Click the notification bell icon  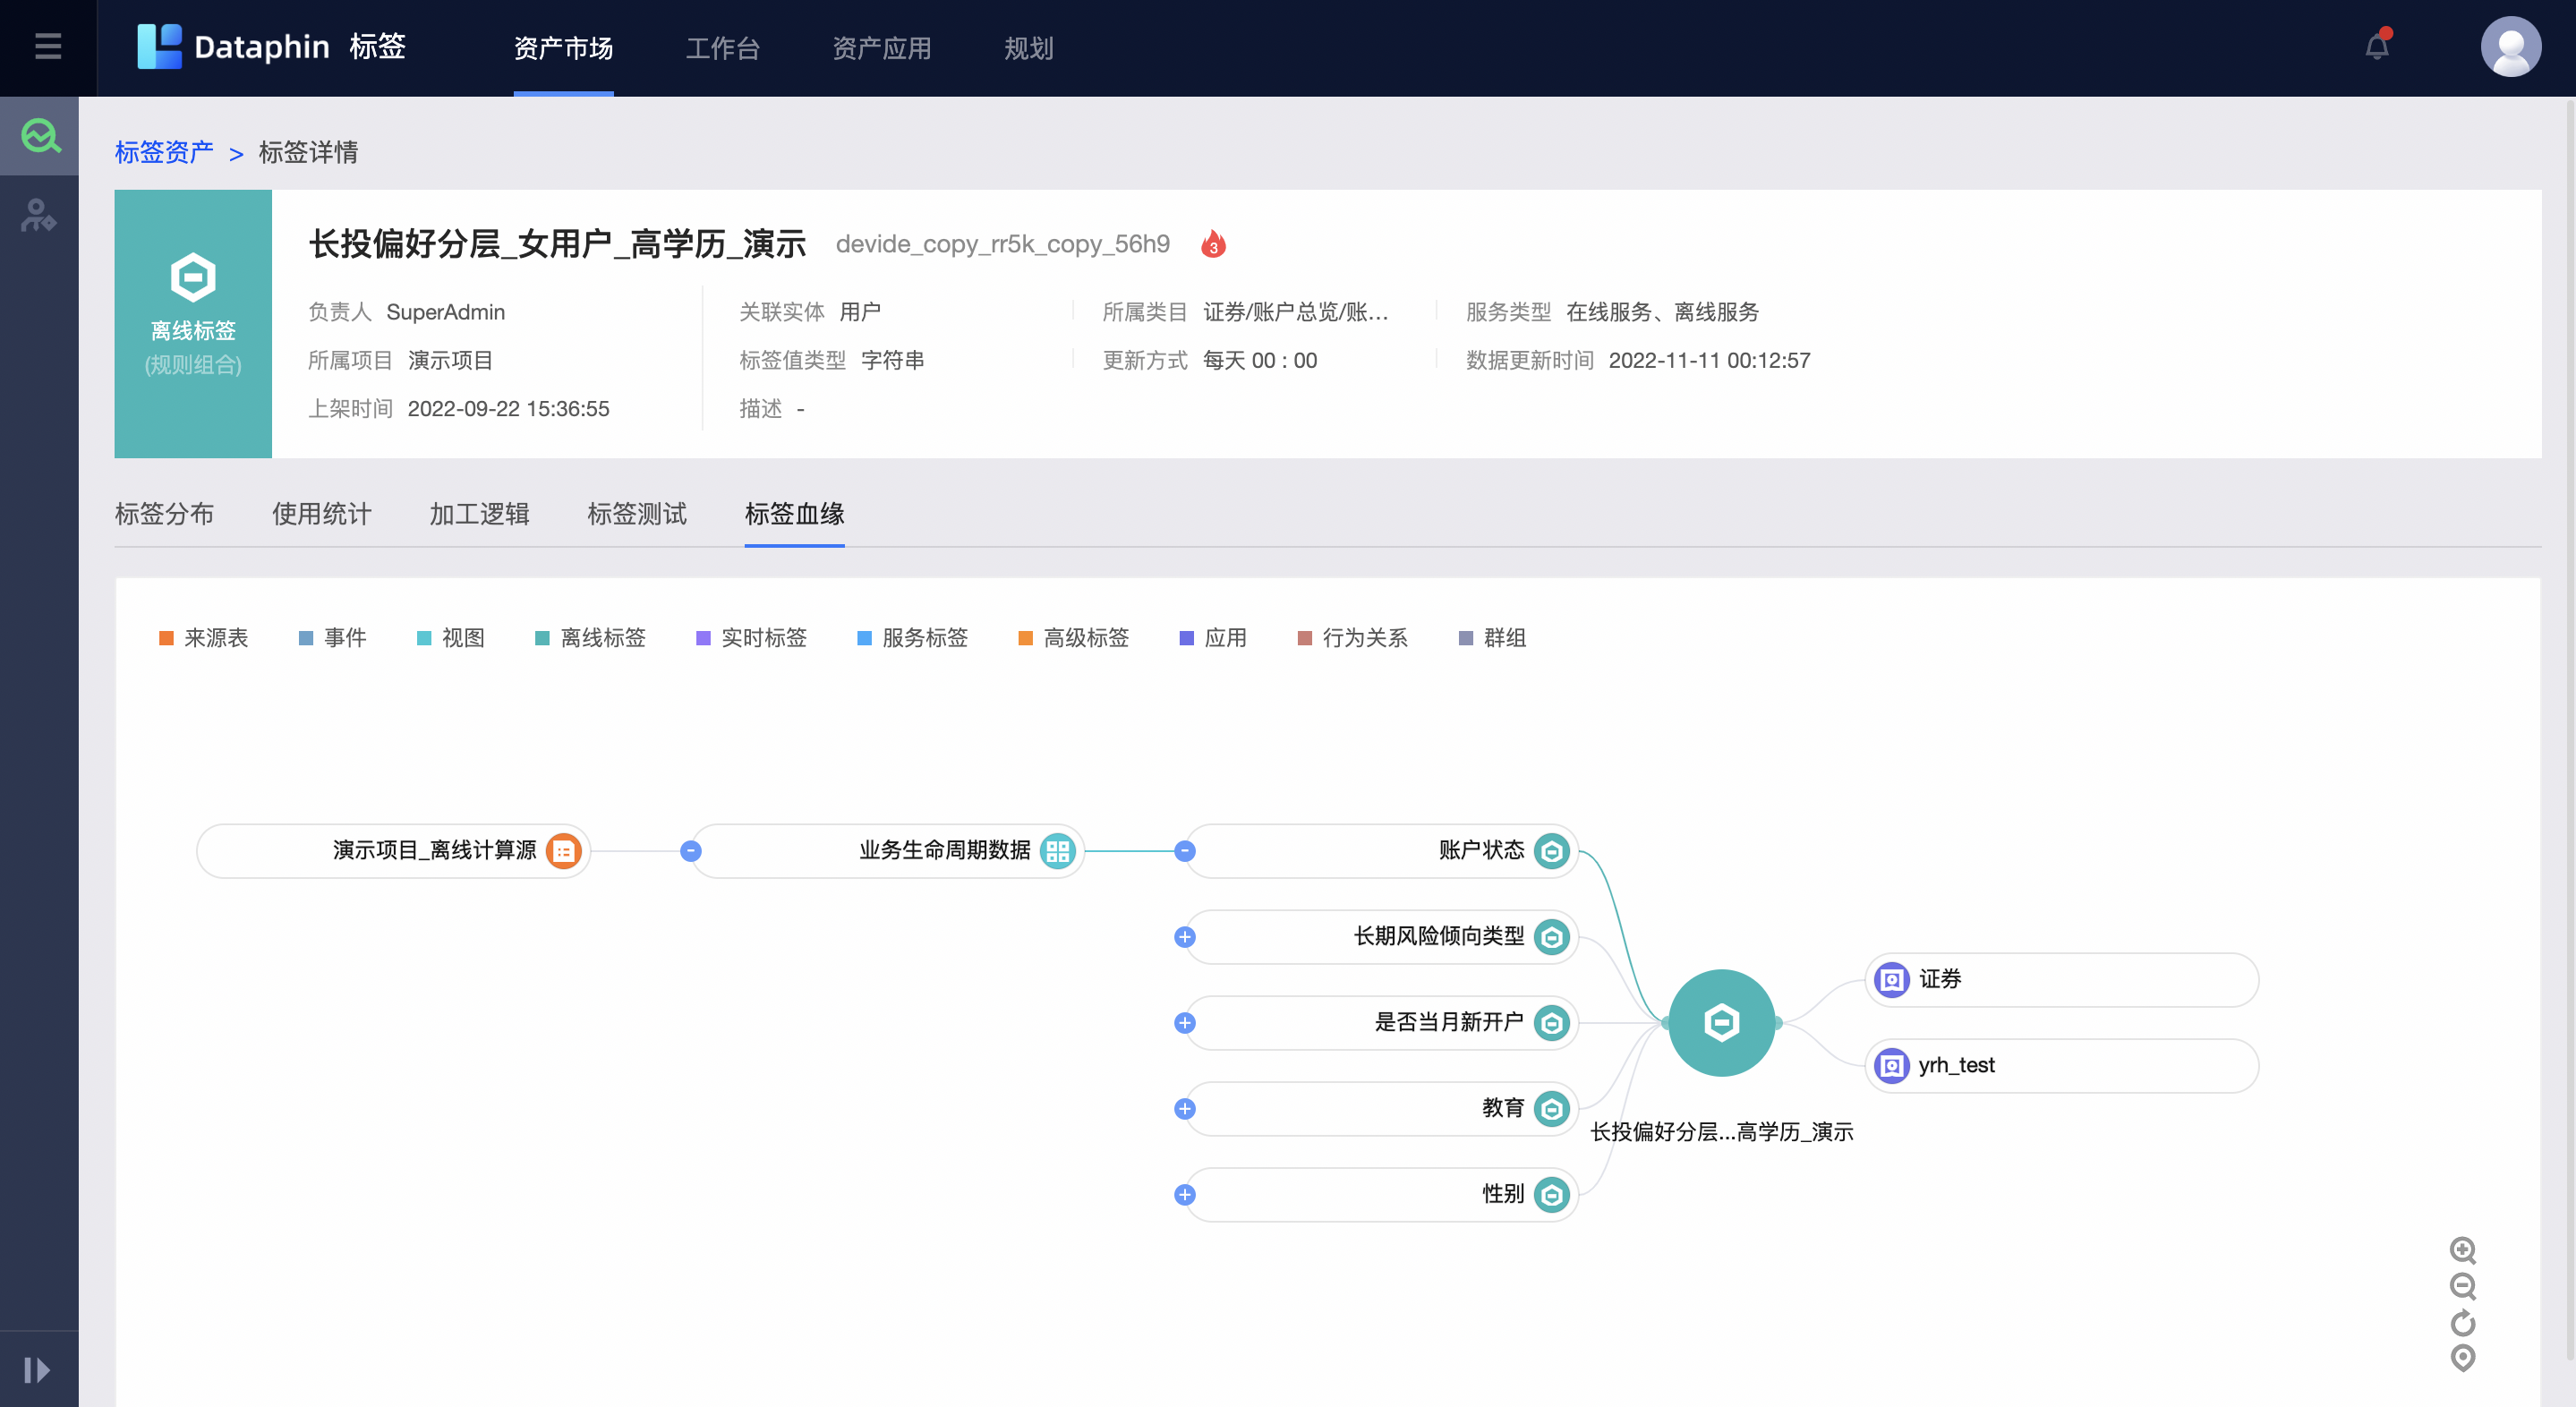pos(2377,46)
